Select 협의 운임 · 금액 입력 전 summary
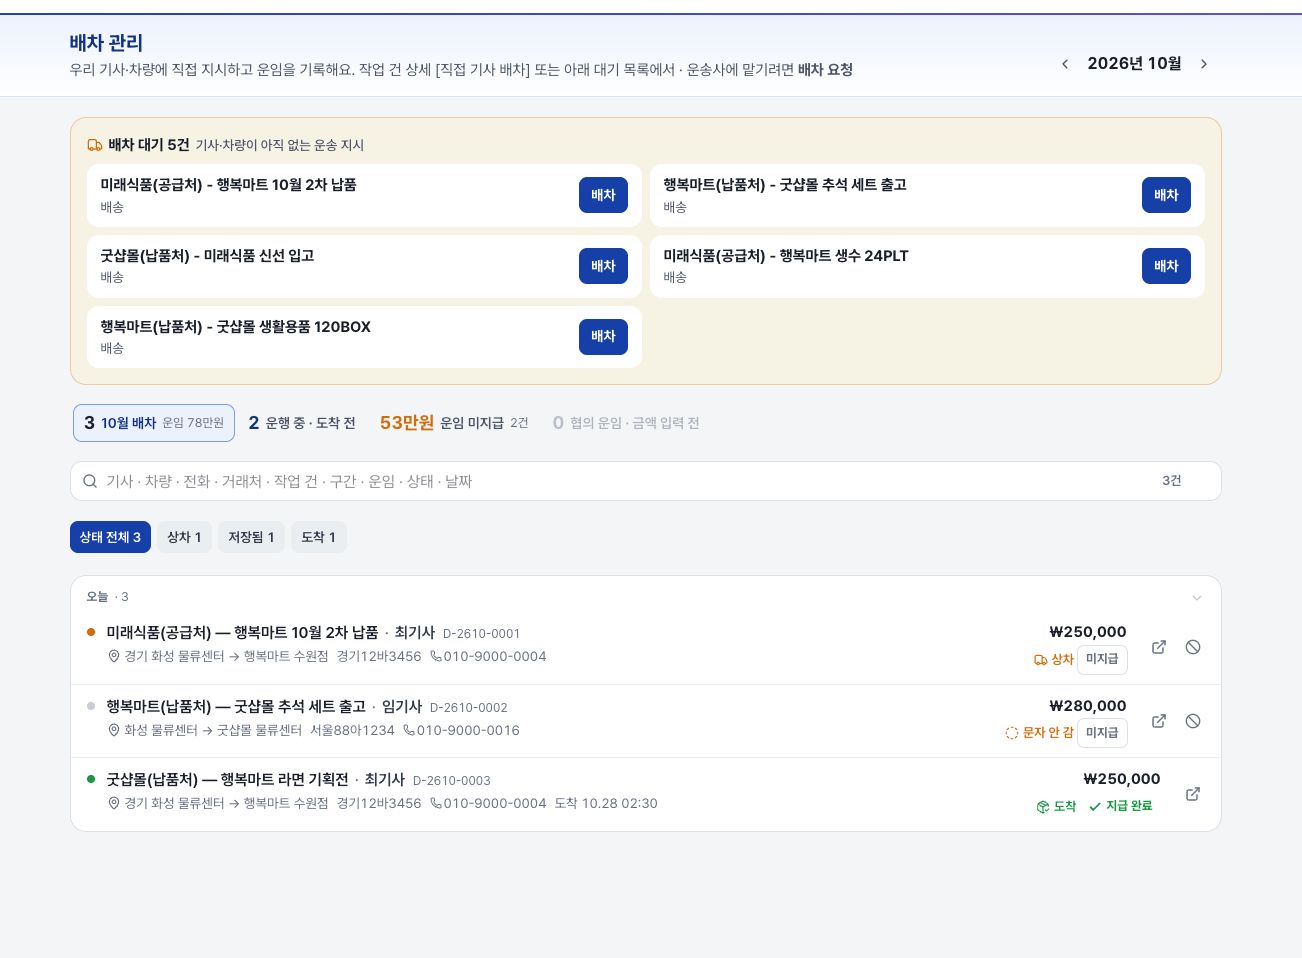Screen dimensions: 1302x958 (x=626, y=423)
